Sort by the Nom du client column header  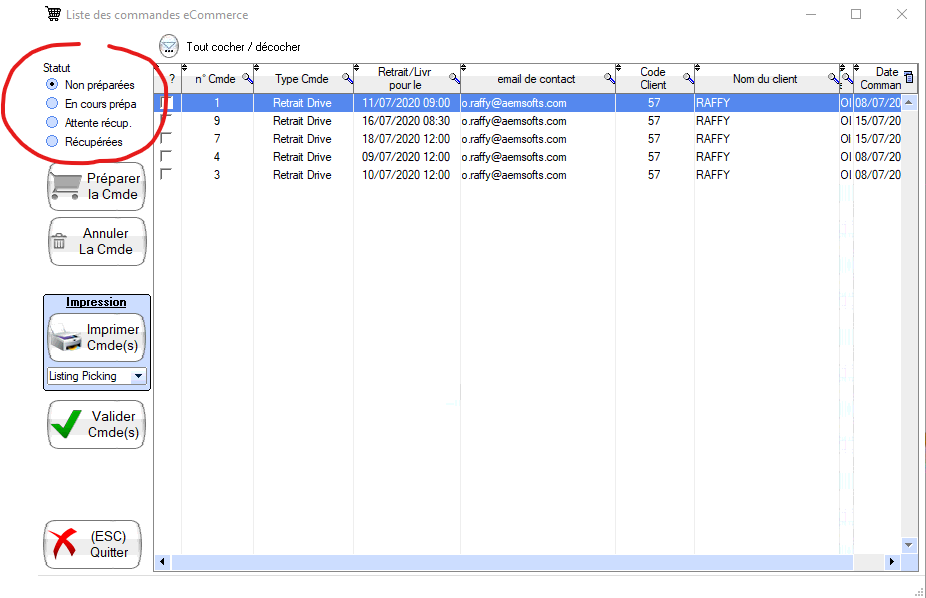(x=764, y=79)
